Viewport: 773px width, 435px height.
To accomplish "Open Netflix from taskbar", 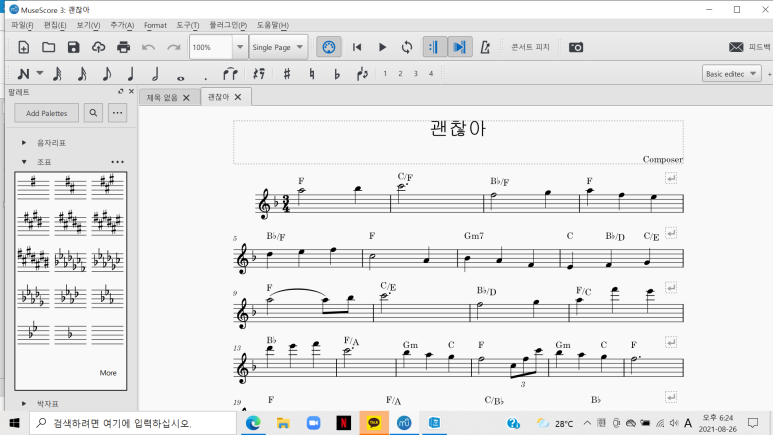I will (344, 423).
